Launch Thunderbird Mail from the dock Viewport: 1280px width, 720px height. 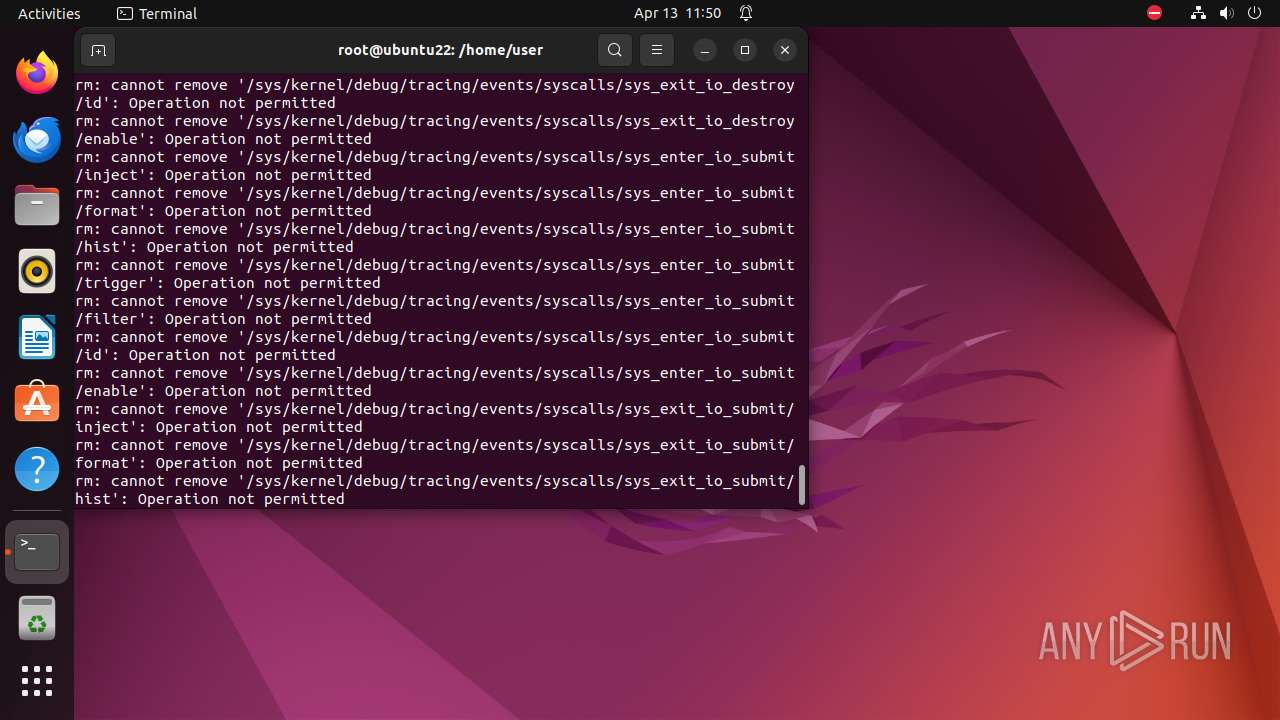point(37,139)
